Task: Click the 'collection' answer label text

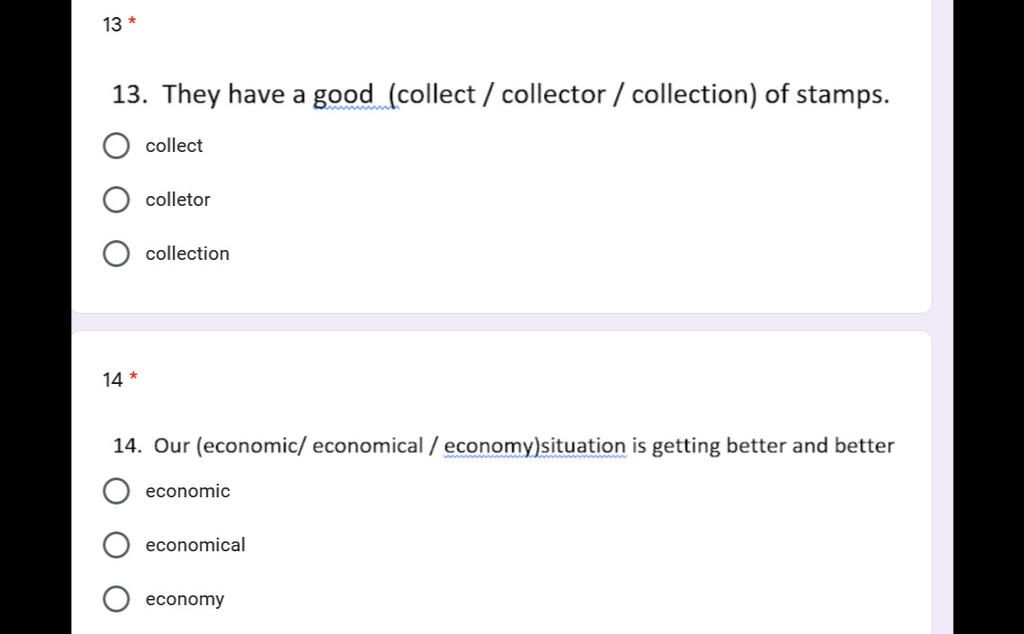Action: [187, 253]
